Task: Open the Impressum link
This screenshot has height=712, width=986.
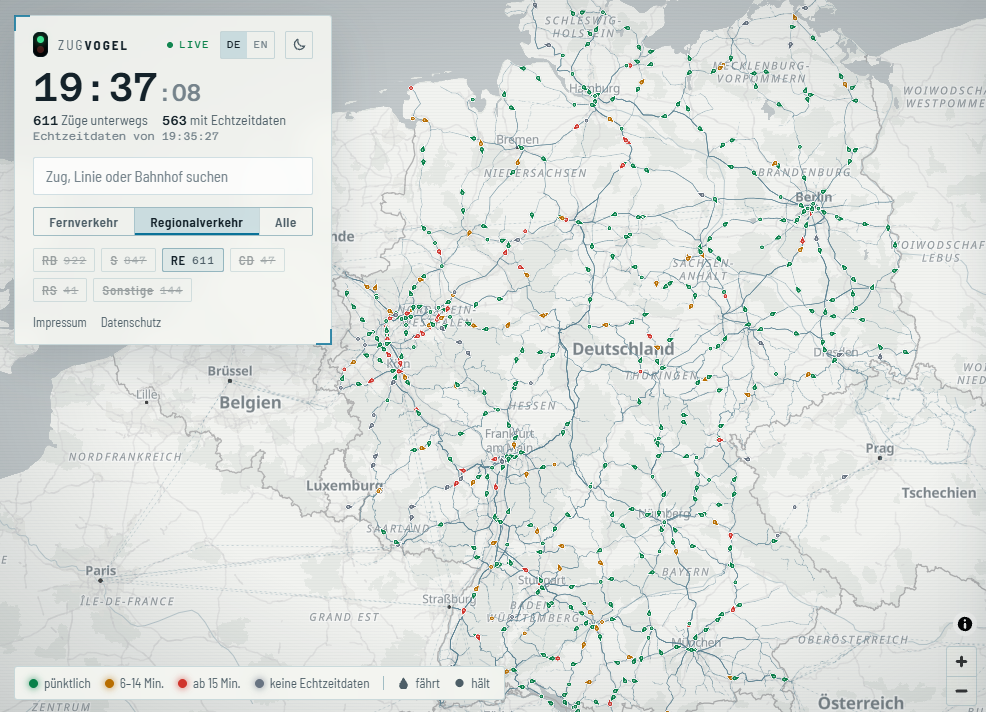Action: pos(60,322)
